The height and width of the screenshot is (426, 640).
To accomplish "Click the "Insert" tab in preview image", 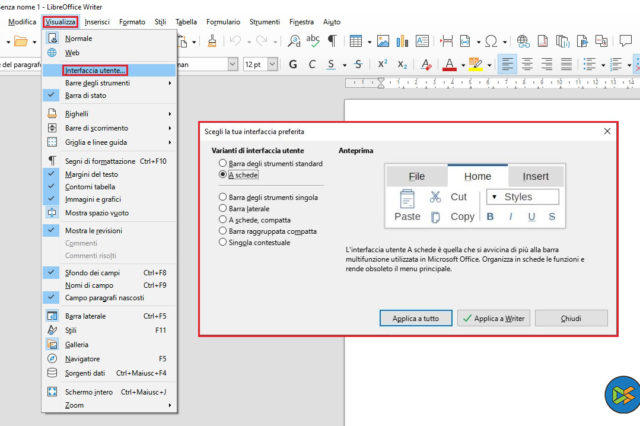I will pos(535,176).
